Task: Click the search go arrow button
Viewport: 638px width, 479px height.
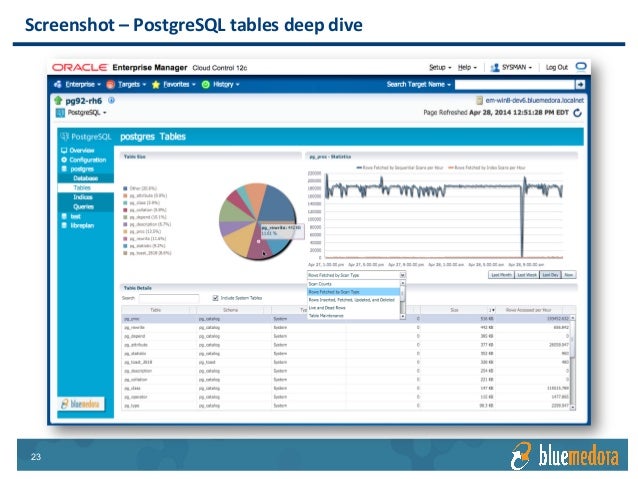Action: tap(580, 84)
